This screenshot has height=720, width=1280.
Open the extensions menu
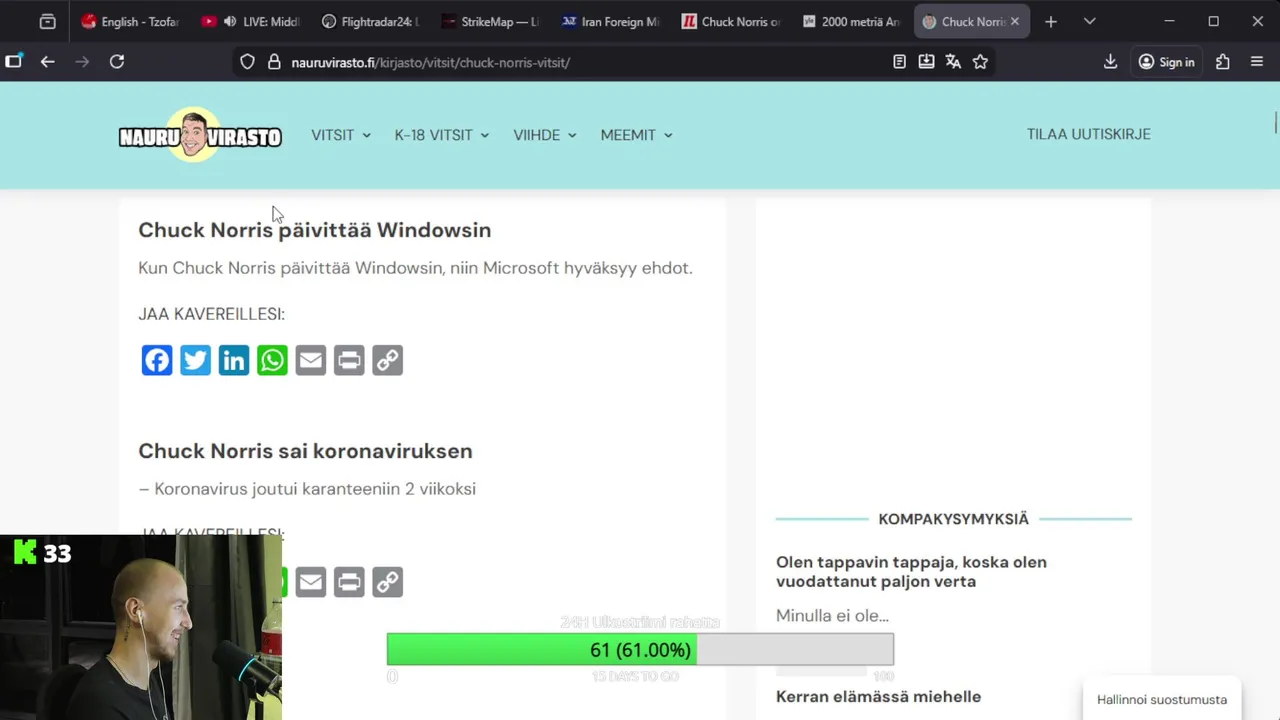pyautogui.click(x=1222, y=62)
